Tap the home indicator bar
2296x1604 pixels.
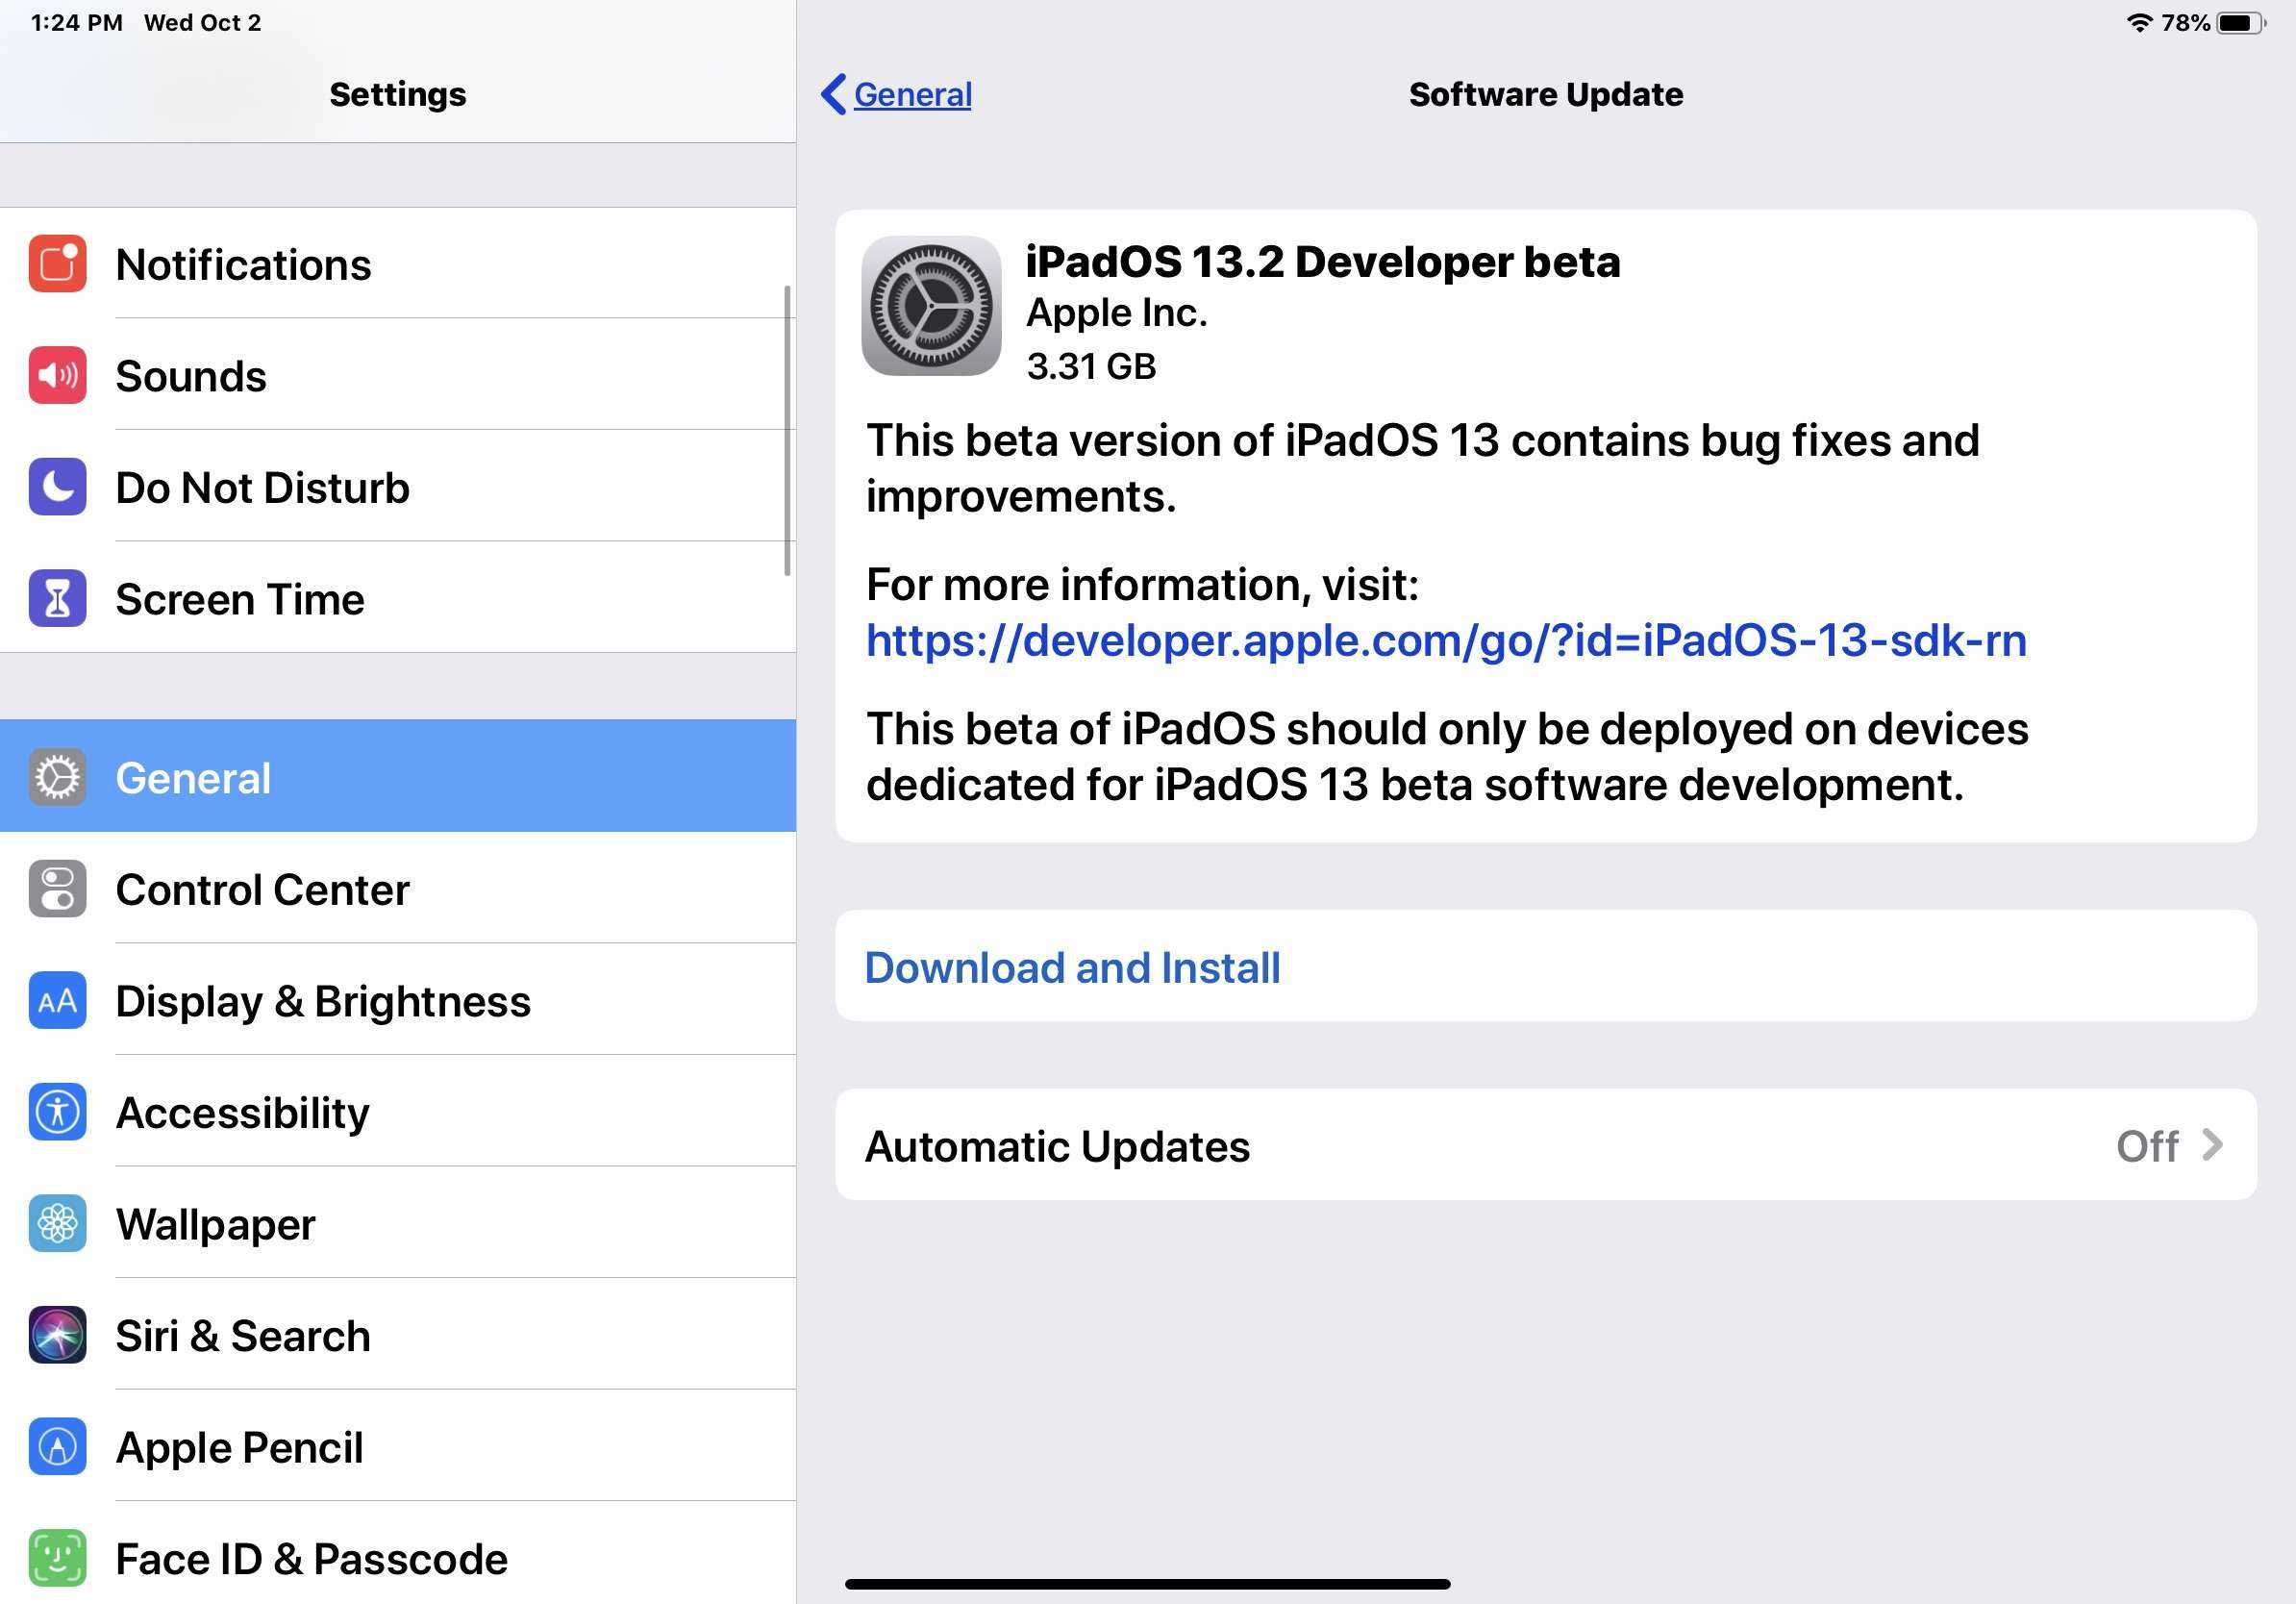(x=1147, y=1584)
